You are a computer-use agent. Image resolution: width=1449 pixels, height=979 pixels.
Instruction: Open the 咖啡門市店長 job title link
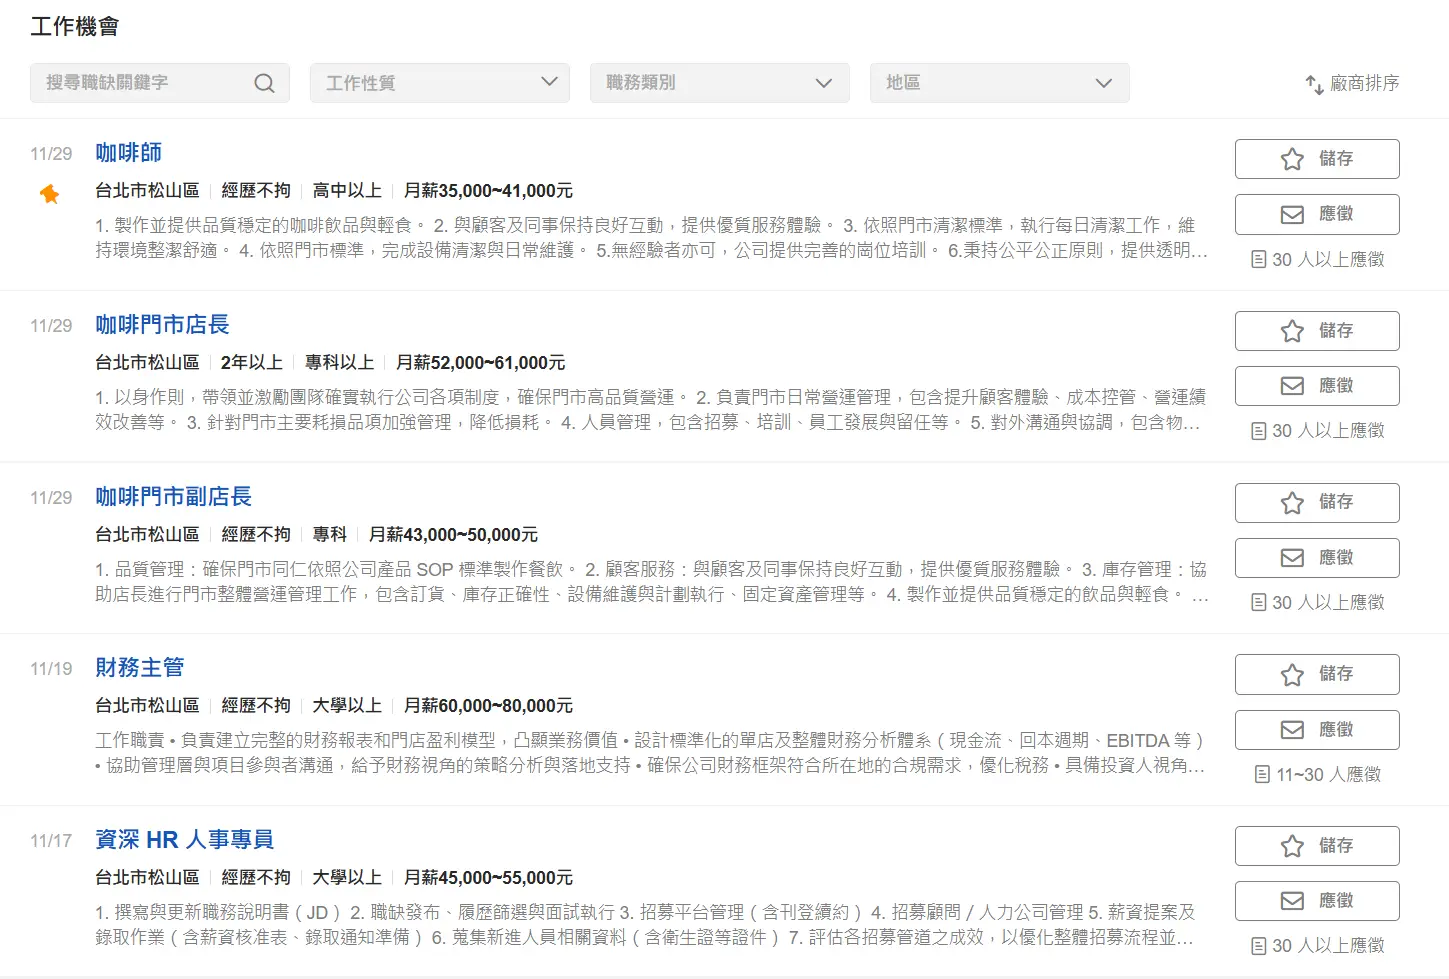tap(162, 325)
